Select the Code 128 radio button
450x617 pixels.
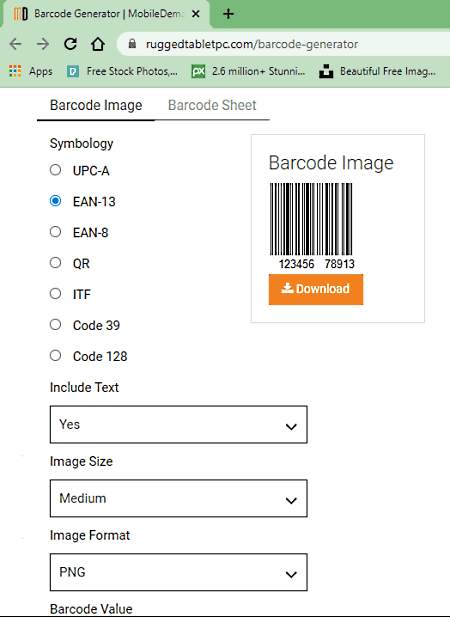(55, 355)
